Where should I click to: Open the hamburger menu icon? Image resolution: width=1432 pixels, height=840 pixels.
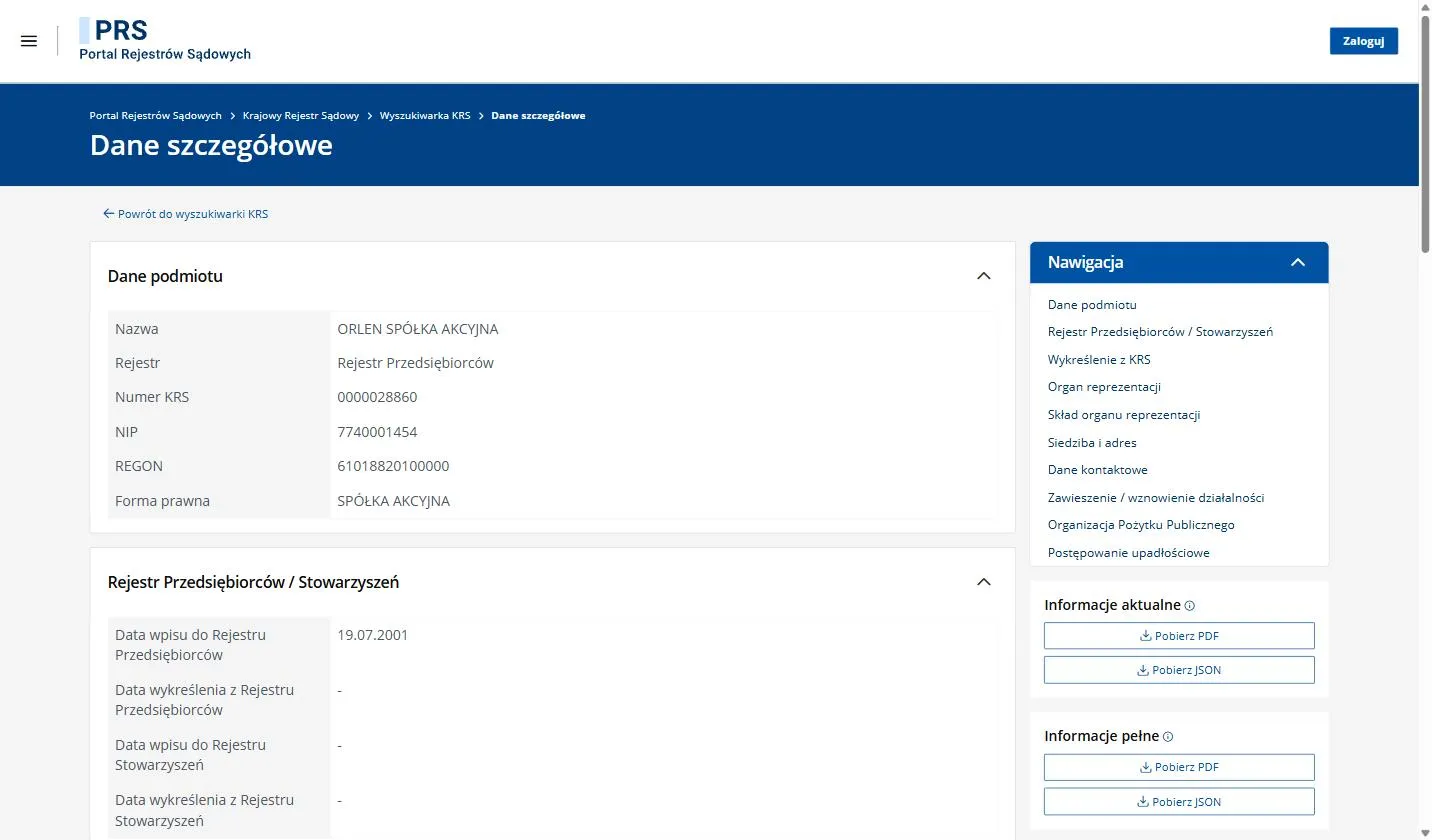pyautogui.click(x=29, y=41)
